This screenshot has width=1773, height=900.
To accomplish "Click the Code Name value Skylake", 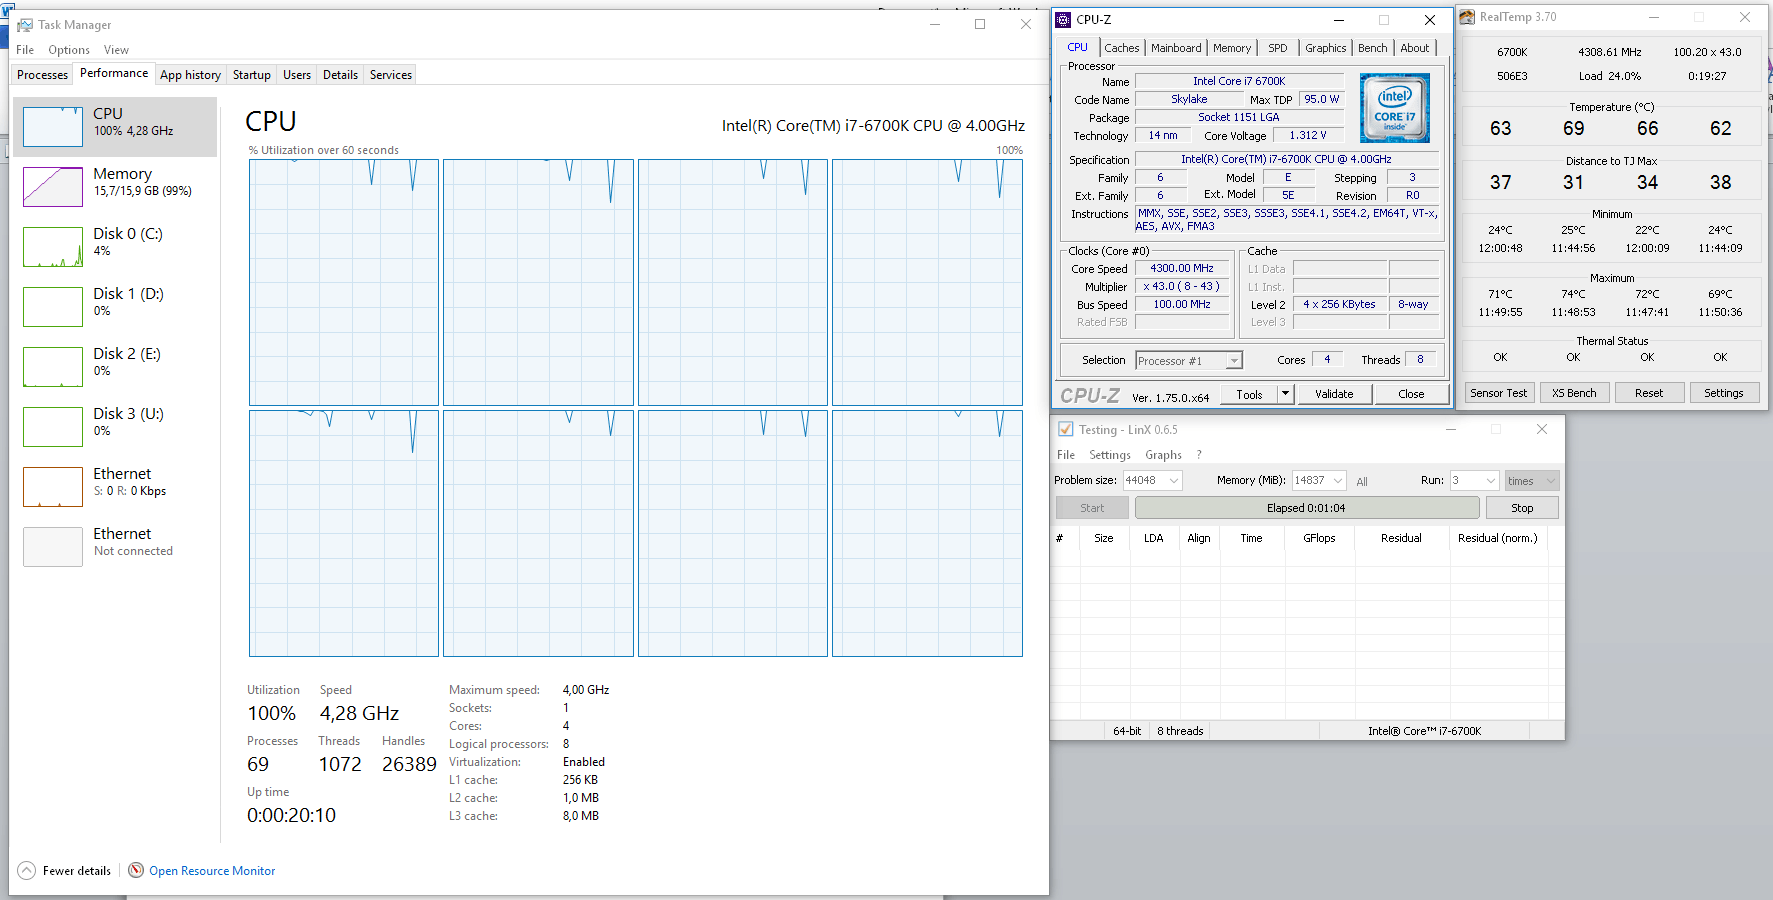I will pyautogui.click(x=1189, y=99).
